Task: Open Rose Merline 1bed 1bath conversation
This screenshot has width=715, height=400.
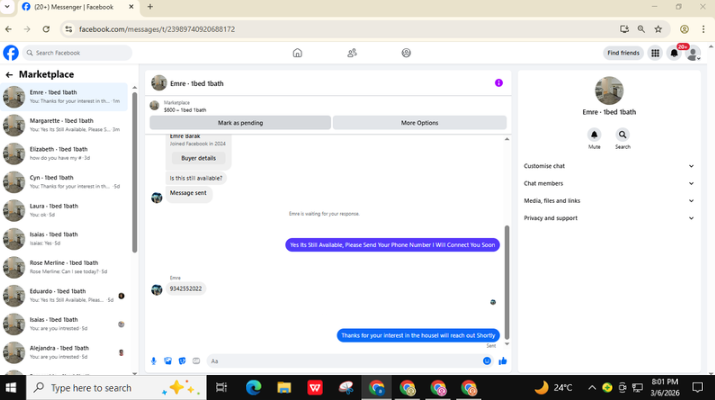Action: click(65, 267)
